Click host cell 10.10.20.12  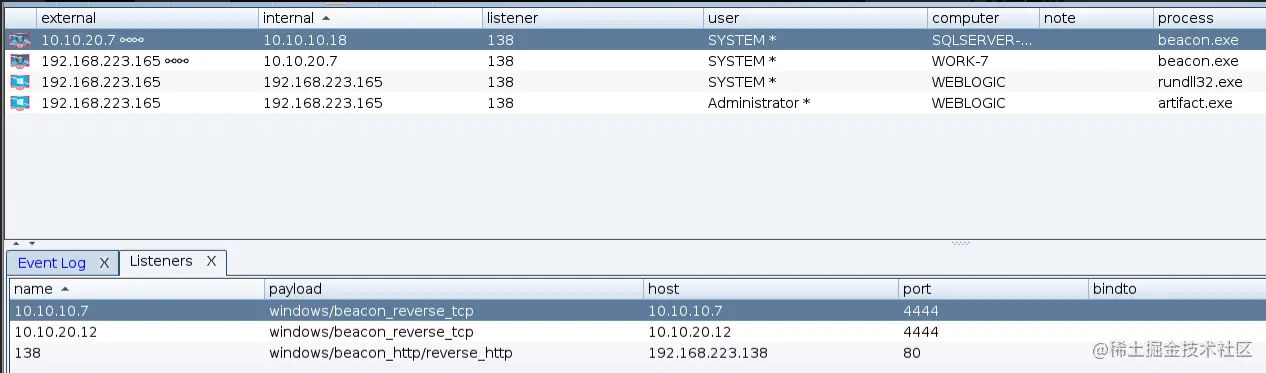(689, 332)
